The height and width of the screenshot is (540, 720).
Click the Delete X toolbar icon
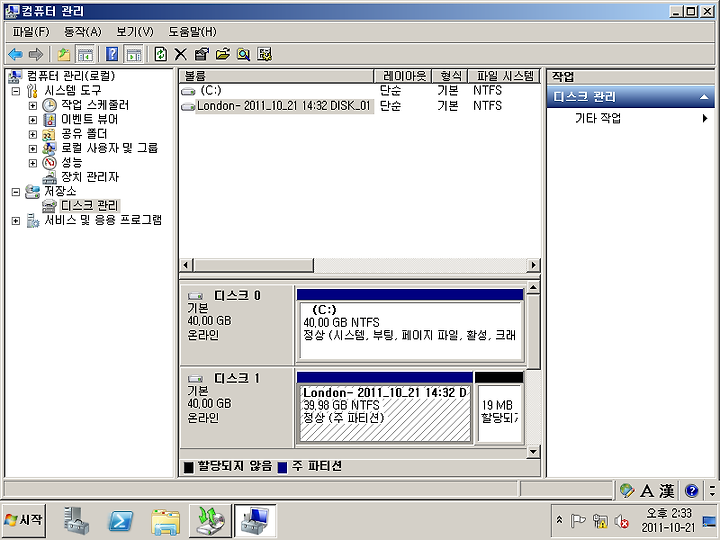coord(180,54)
